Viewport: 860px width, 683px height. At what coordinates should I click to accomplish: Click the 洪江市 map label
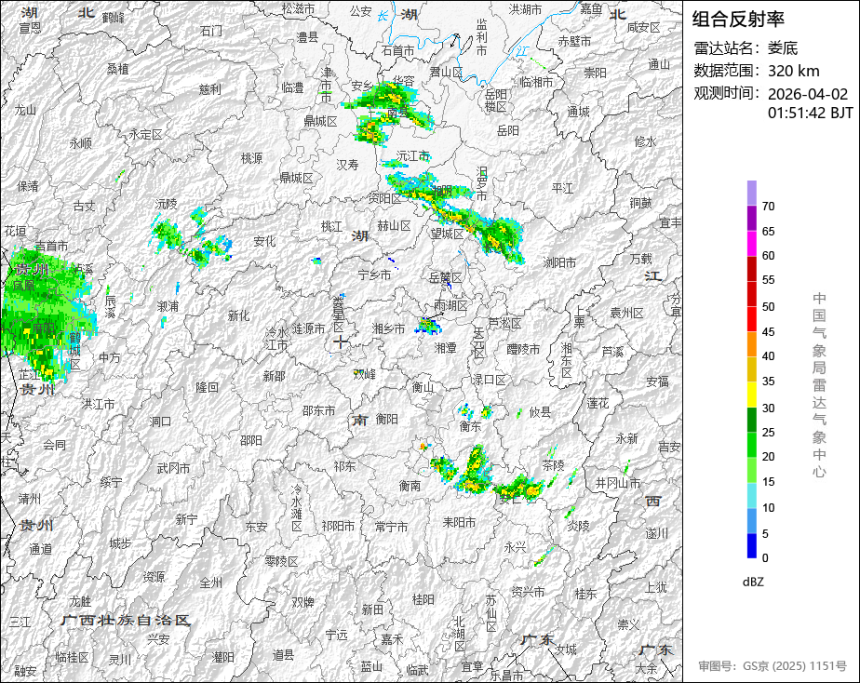98,404
